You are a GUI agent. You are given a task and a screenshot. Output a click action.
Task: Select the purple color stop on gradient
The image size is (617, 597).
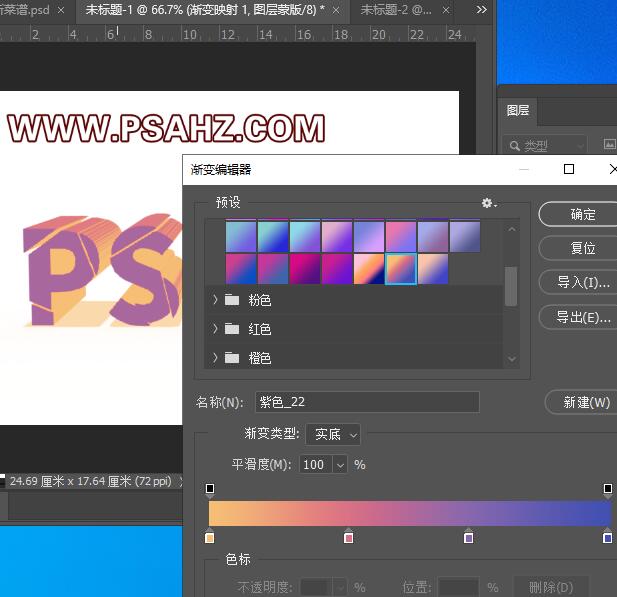pyautogui.click(x=468, y=537)
